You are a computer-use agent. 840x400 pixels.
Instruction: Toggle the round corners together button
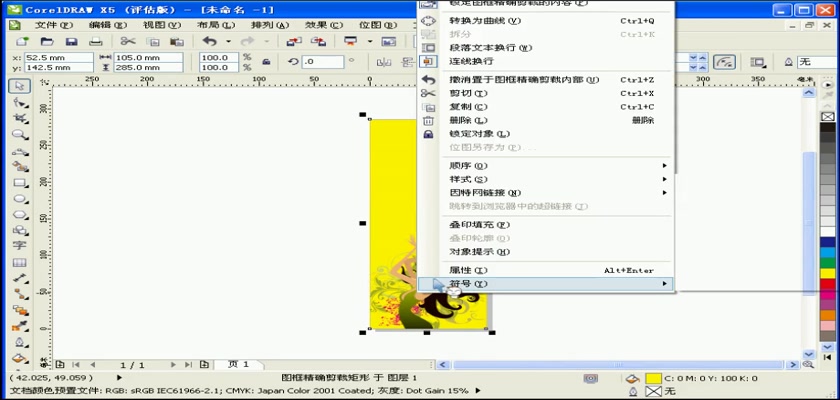pyautogui.click(x=725, y=62)
